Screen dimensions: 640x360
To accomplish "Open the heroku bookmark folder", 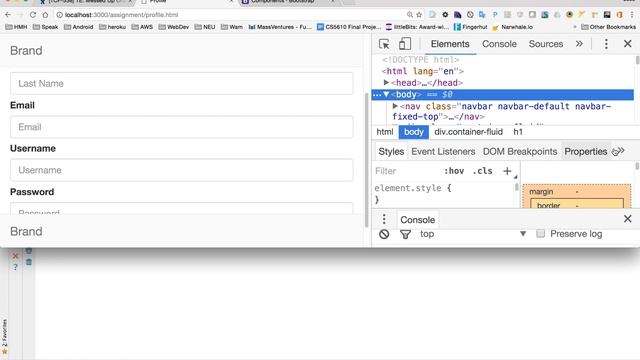I will [112, 27].
